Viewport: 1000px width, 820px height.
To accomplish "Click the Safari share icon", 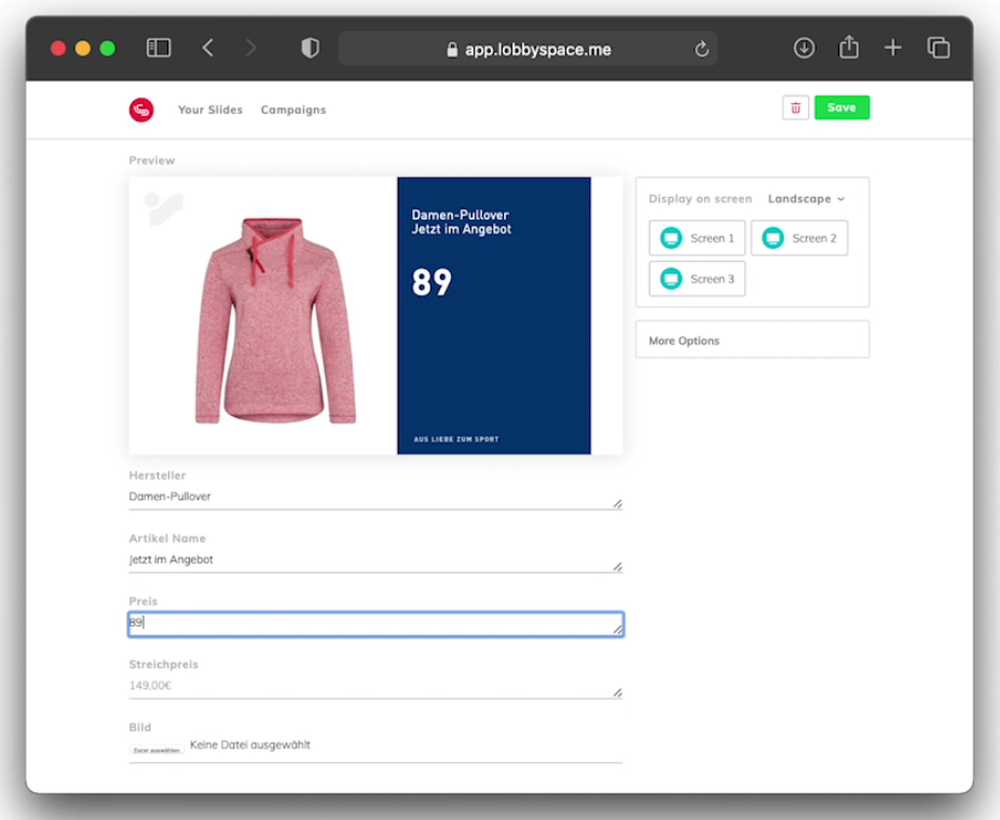I will [848, 47].
